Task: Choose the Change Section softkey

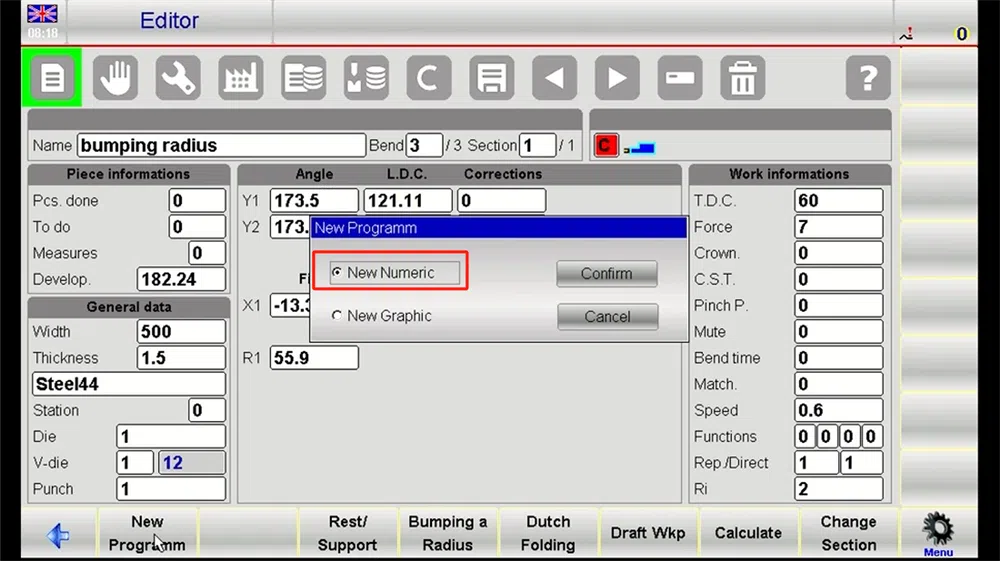Action: point(848,534)
